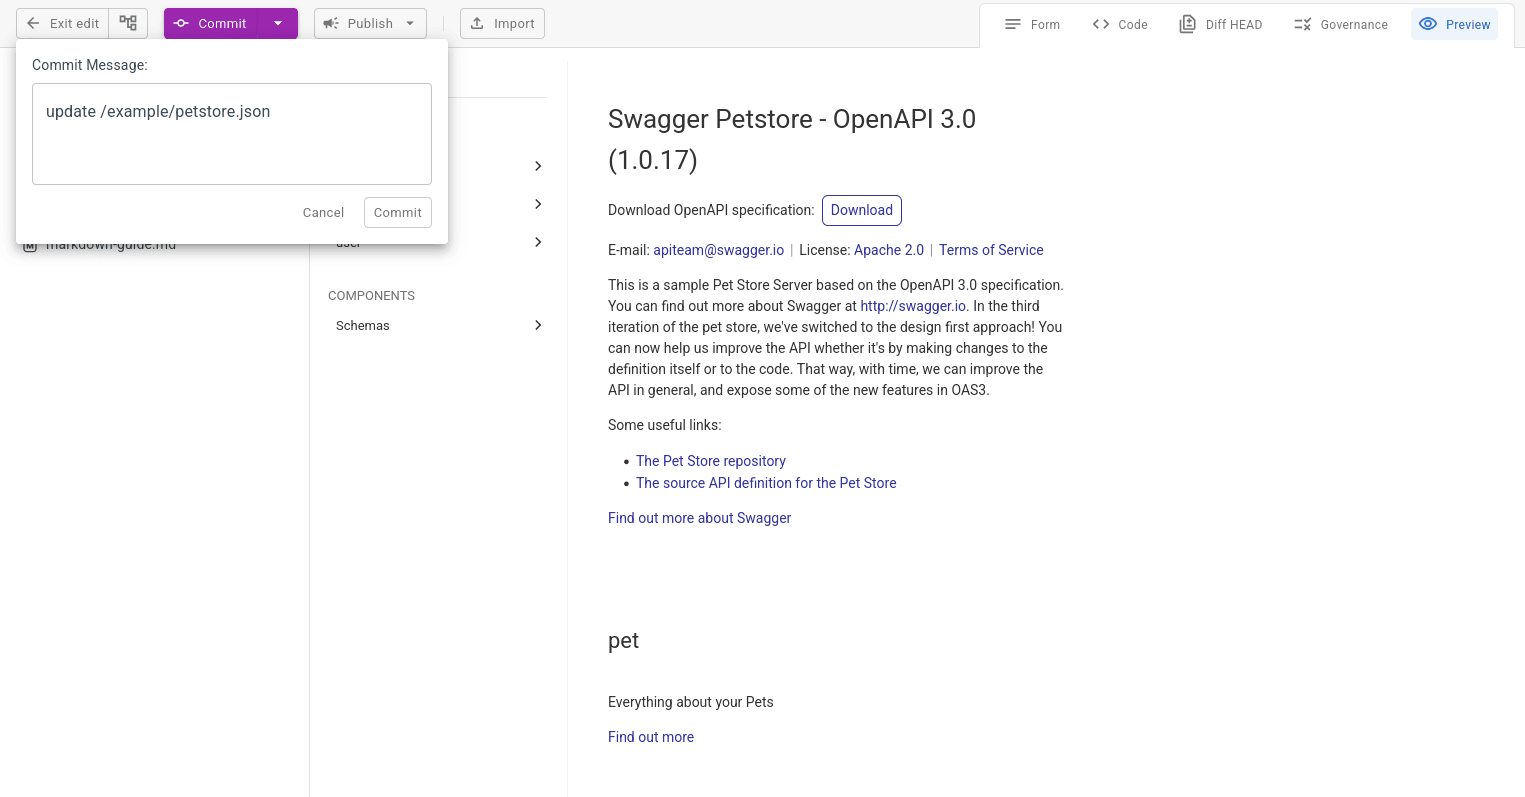Switch to the Form tab
Viewport: 1525px width, 797px height.
coord(1032,24)
